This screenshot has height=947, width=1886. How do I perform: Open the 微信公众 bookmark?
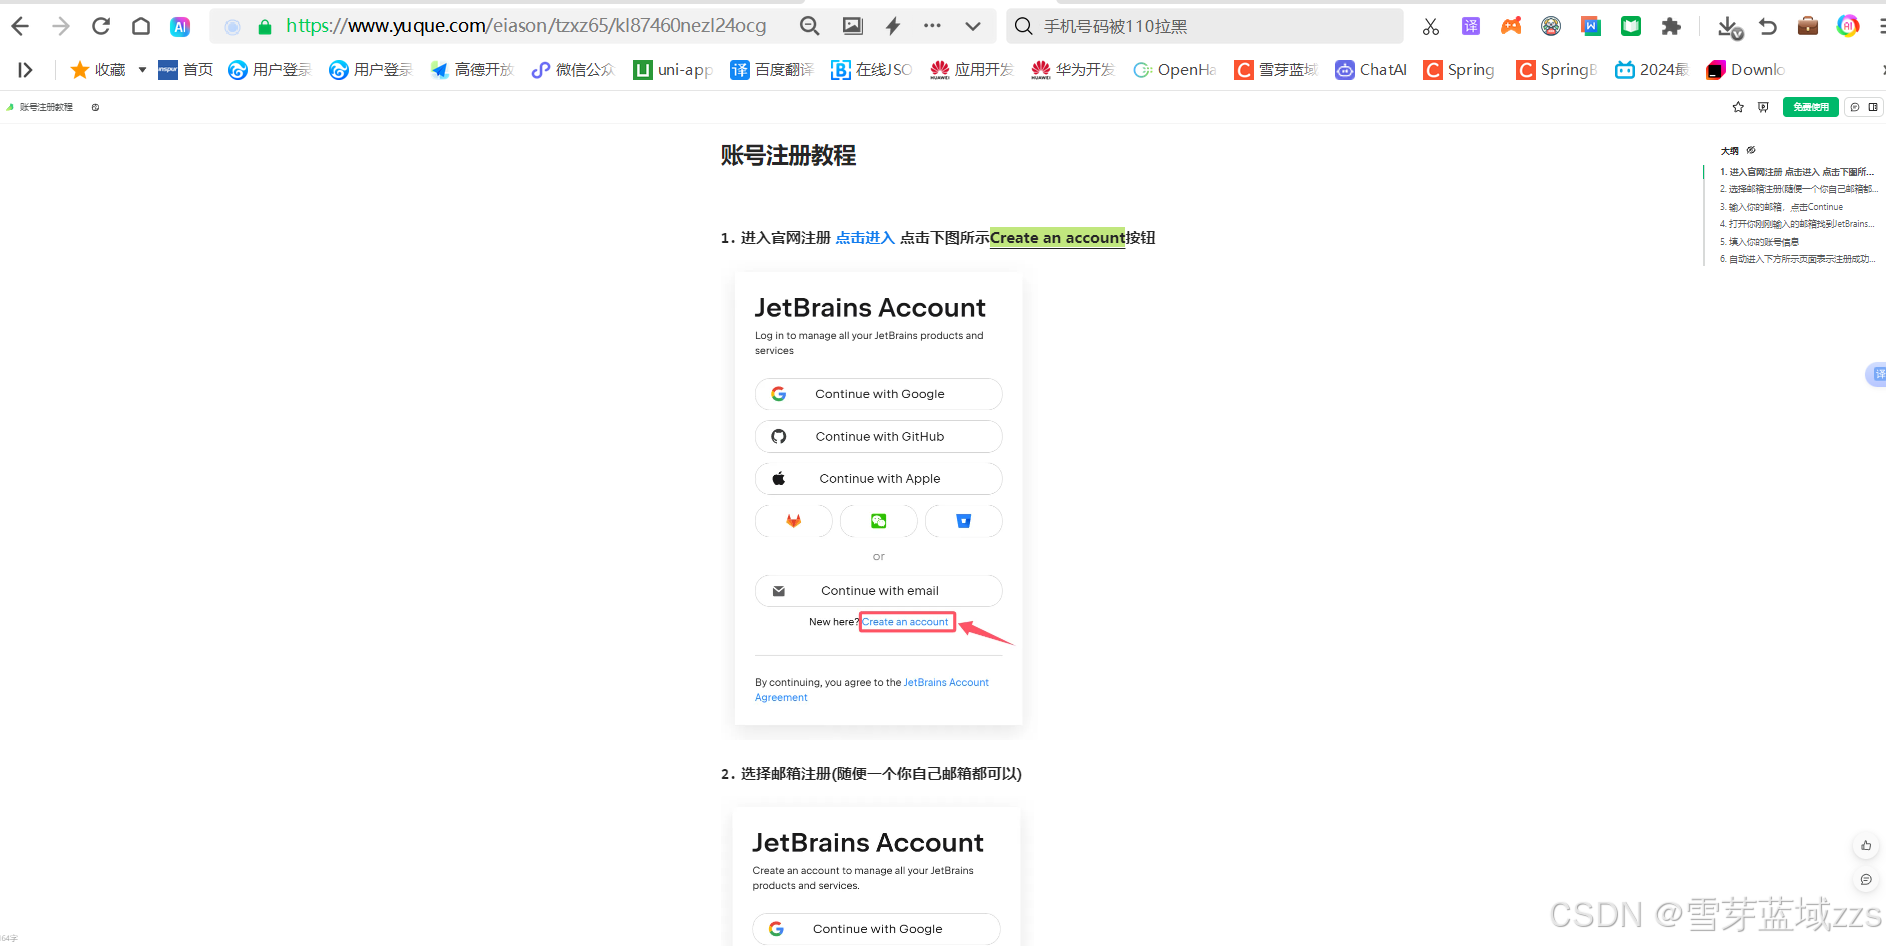tap(573, 69)
